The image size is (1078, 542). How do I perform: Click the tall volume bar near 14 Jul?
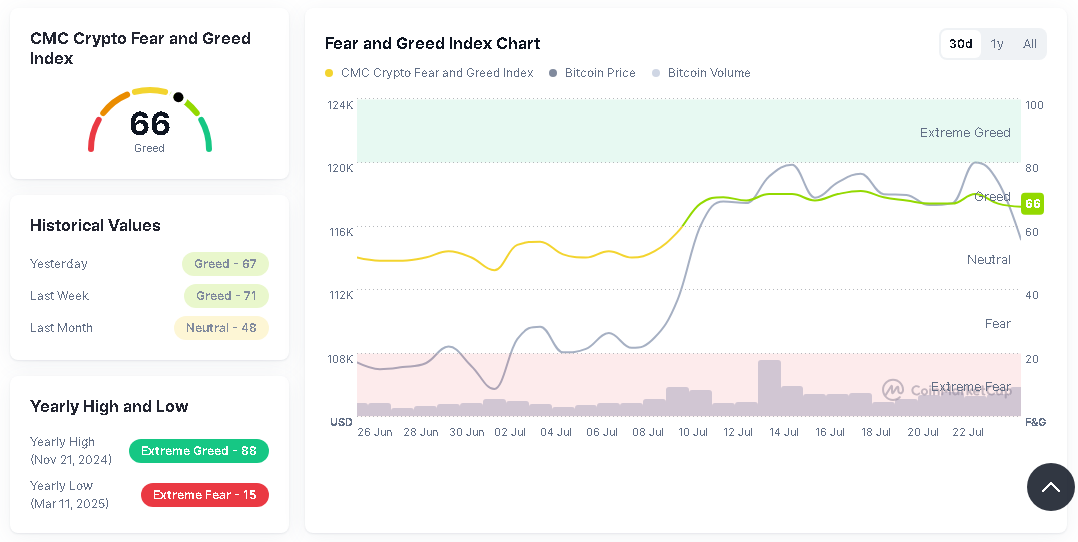tap(769, 388)
